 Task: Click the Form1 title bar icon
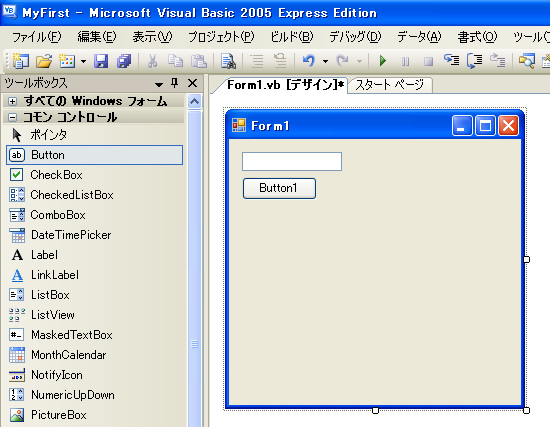pyautogui.click(x=239, y=125)
